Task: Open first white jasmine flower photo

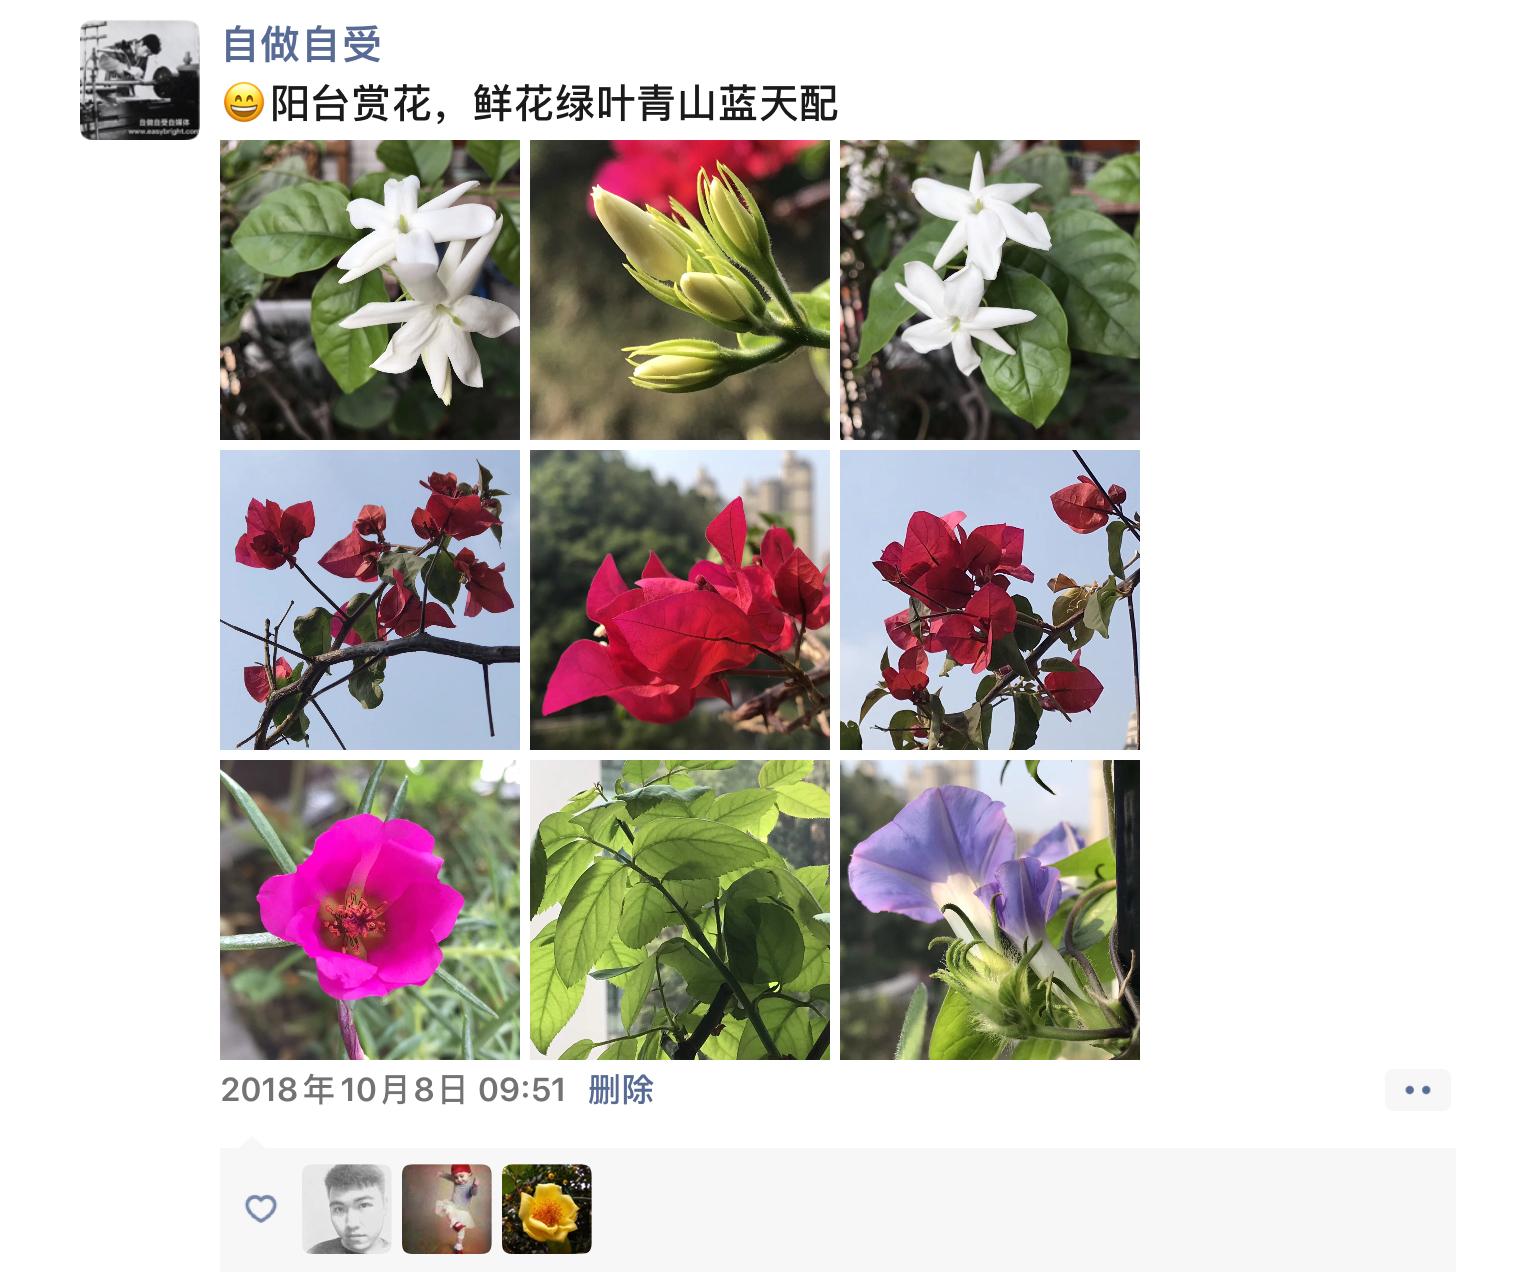Action: point(370,290)
